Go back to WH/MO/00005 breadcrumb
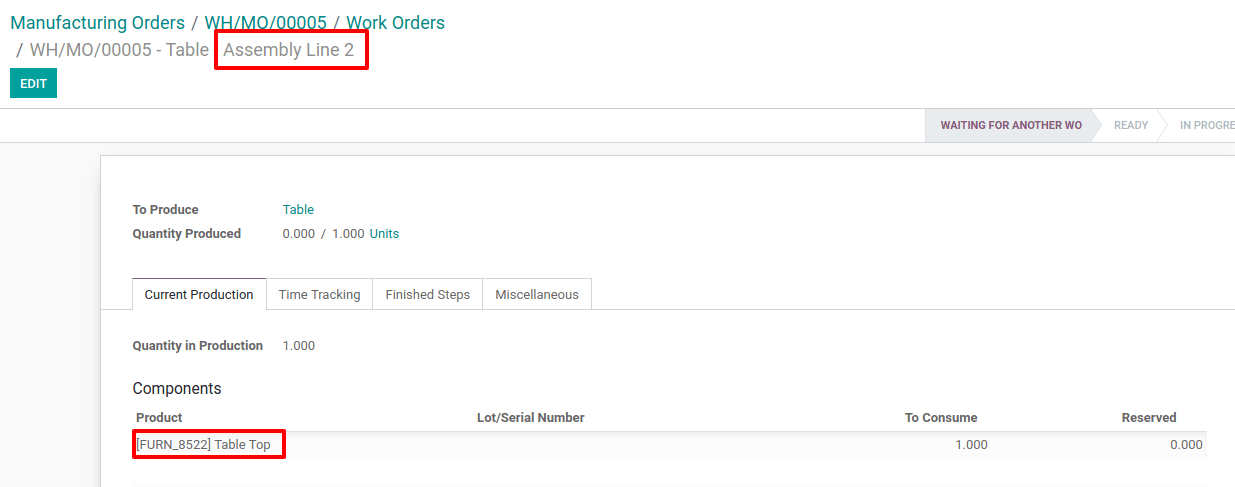The image size is (1235, 487). coord(265,23)
